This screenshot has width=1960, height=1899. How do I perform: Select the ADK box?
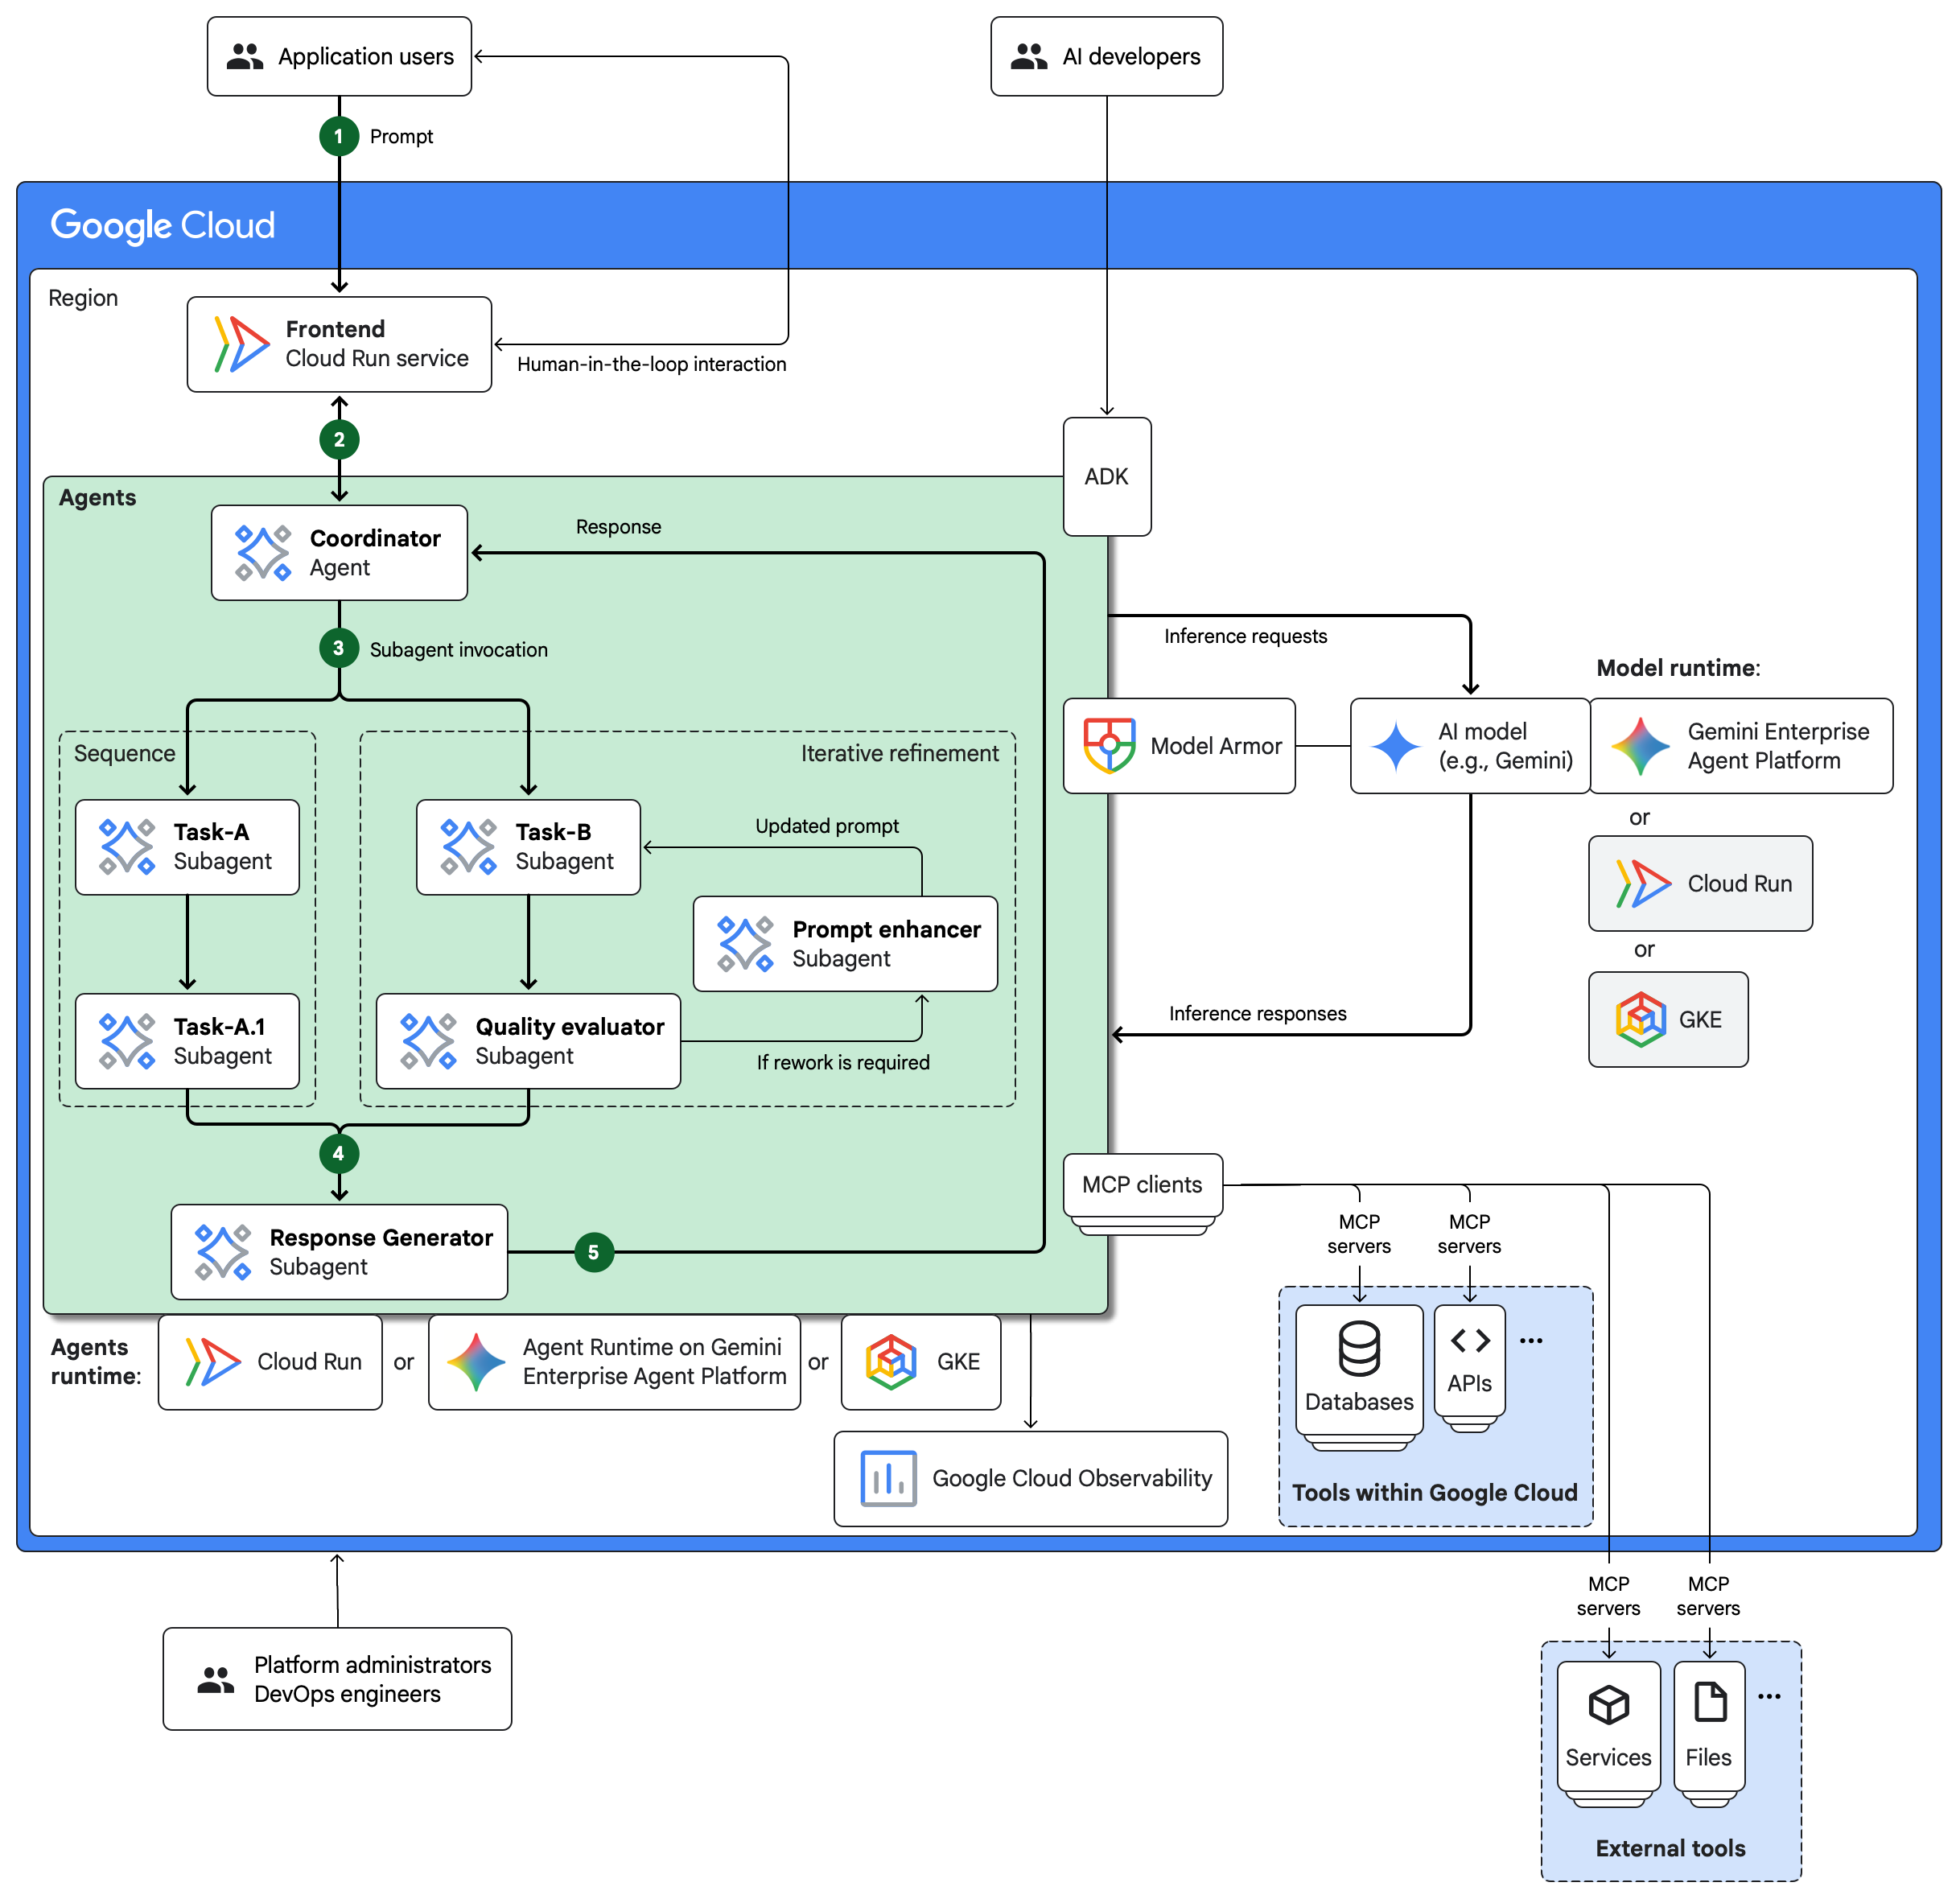pos(1107,477)
